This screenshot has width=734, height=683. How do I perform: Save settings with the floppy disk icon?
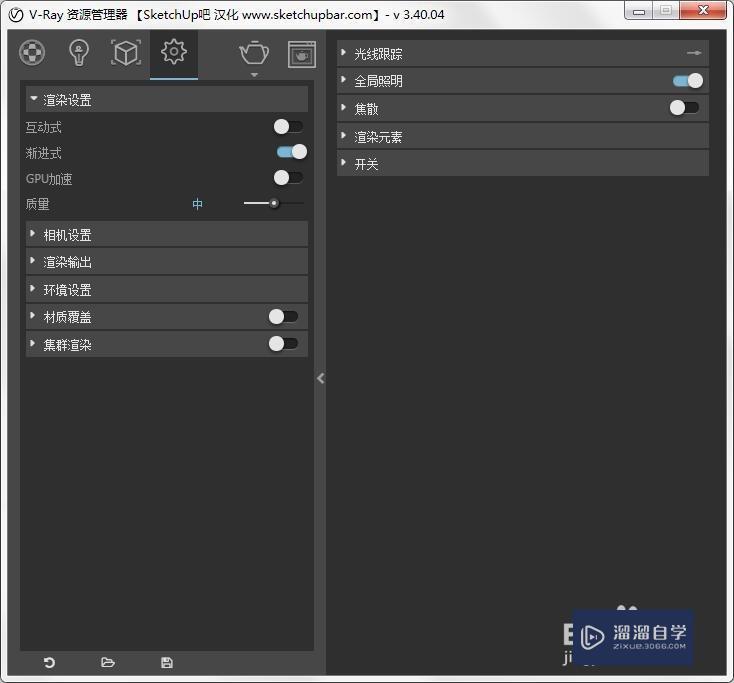167,662
